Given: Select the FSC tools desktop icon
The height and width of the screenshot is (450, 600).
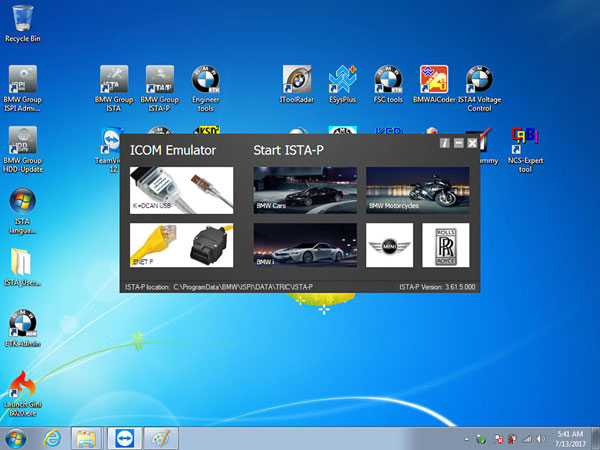Looking at the screenshot, I should [388, 84].
